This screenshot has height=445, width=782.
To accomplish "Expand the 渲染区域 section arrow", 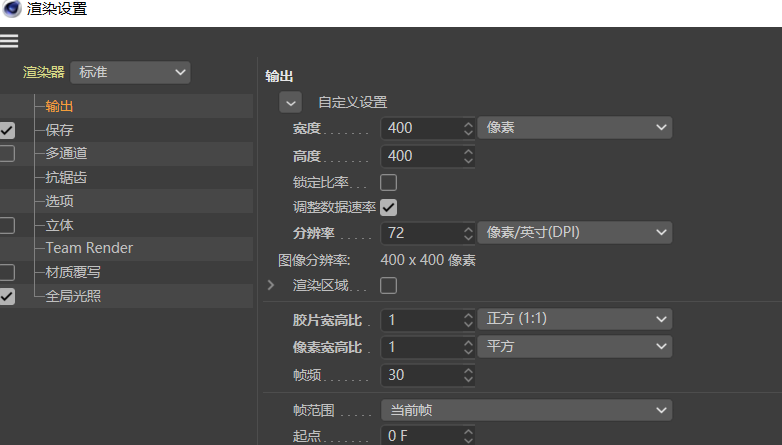I will coord(271,286).
